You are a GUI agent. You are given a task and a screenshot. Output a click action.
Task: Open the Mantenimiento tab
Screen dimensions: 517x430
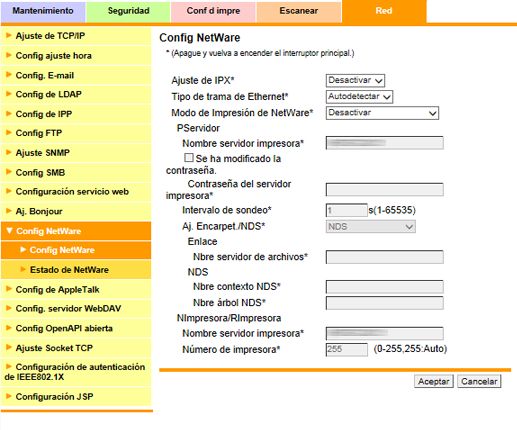(x=43, y=11)
